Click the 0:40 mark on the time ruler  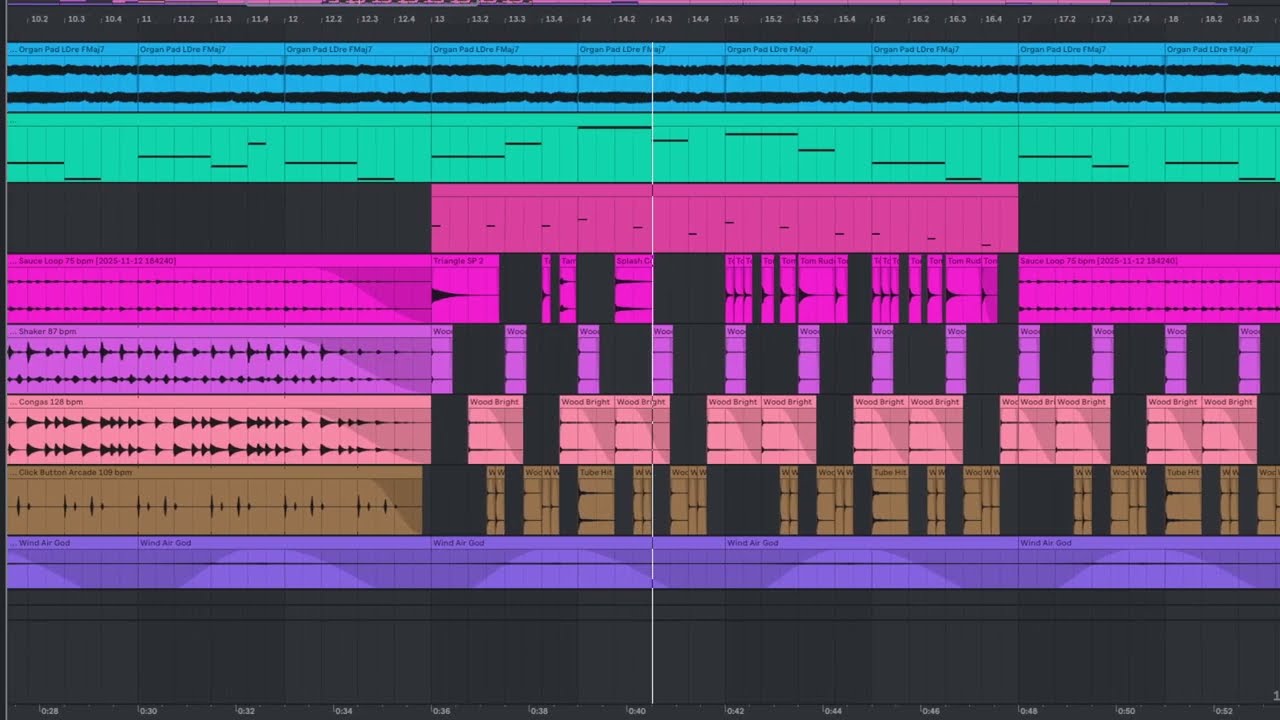(636, 711)
